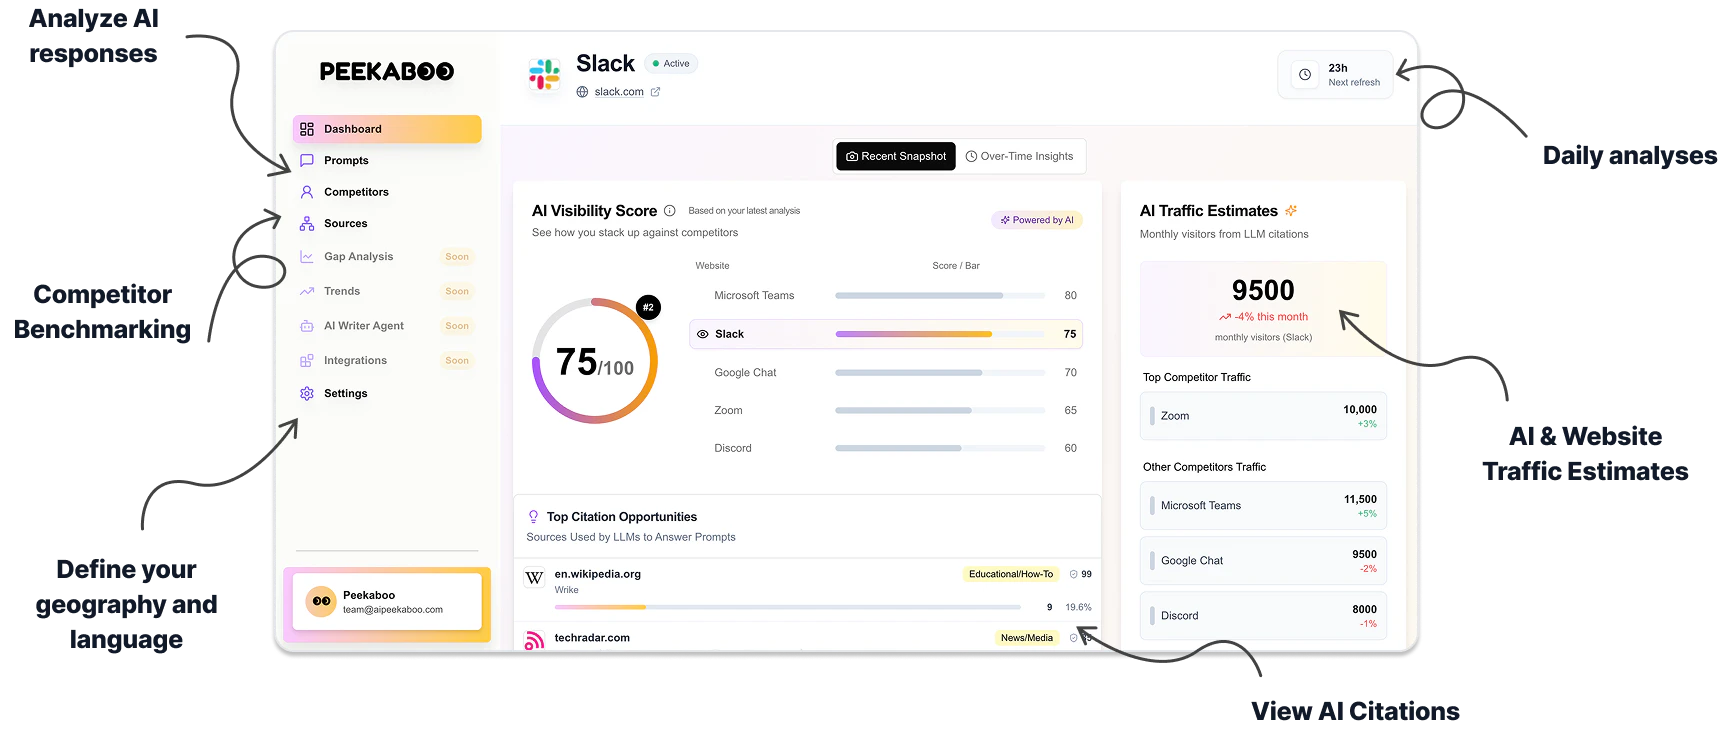The height and width of the screenshot is (747, 1730).
Task: Click the Active status badge
Action: click(671, 64)
